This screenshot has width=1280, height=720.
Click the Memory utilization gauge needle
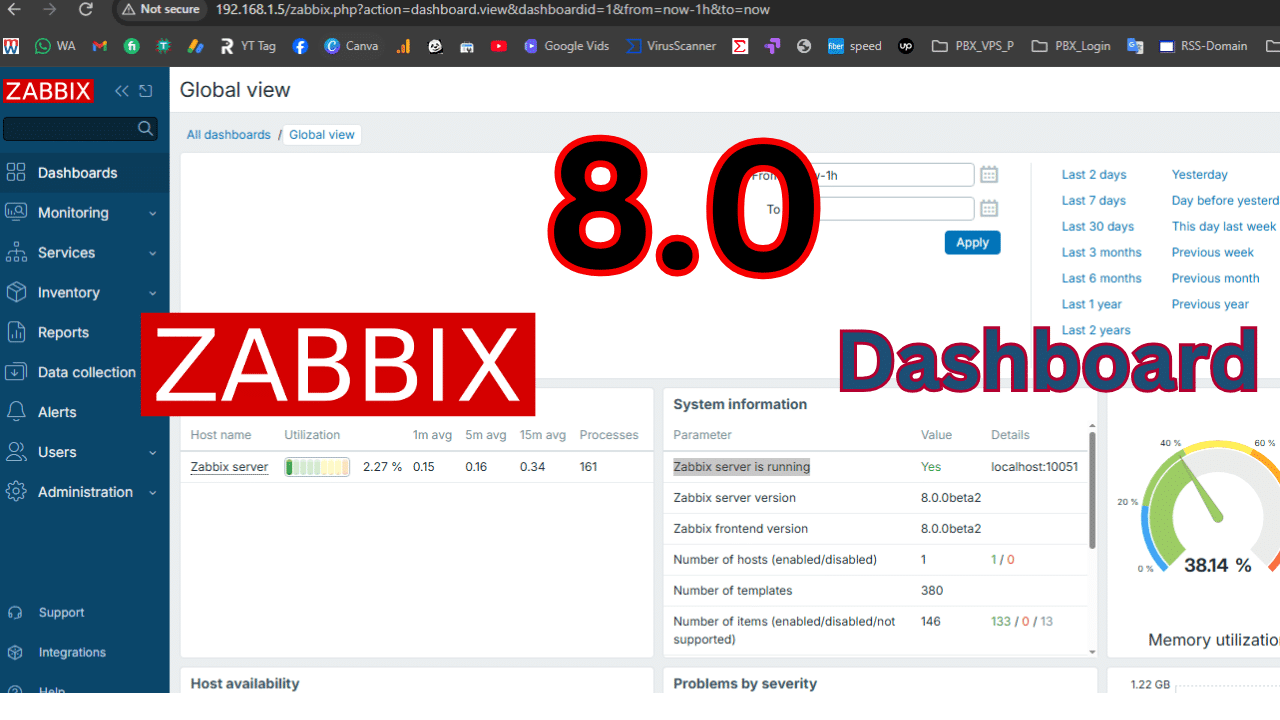click(x=1203, y=492)
